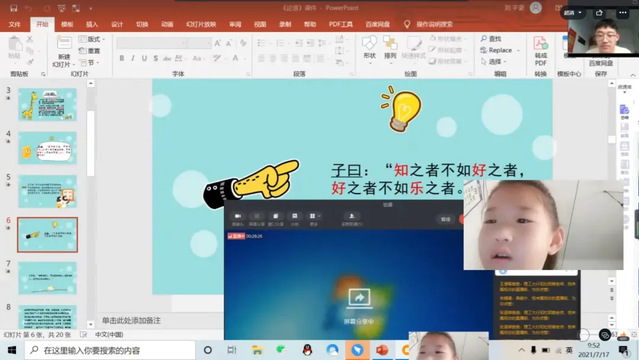
Task: Open the File (文件) menu
Action: coord(15,24)
